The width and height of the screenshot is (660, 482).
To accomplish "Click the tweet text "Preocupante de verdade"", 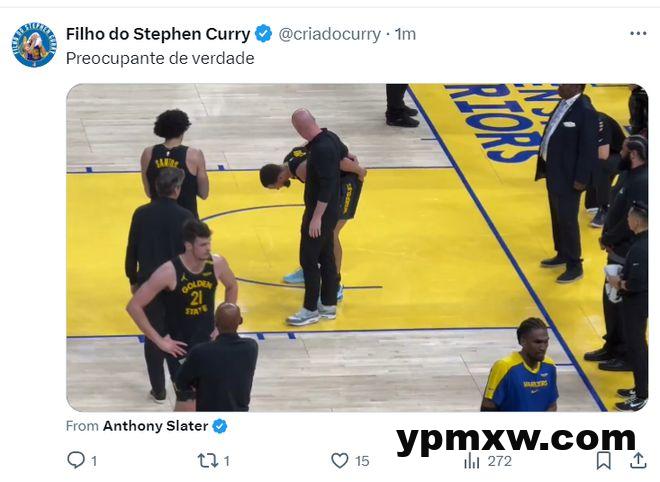I will tap(160, 58).
